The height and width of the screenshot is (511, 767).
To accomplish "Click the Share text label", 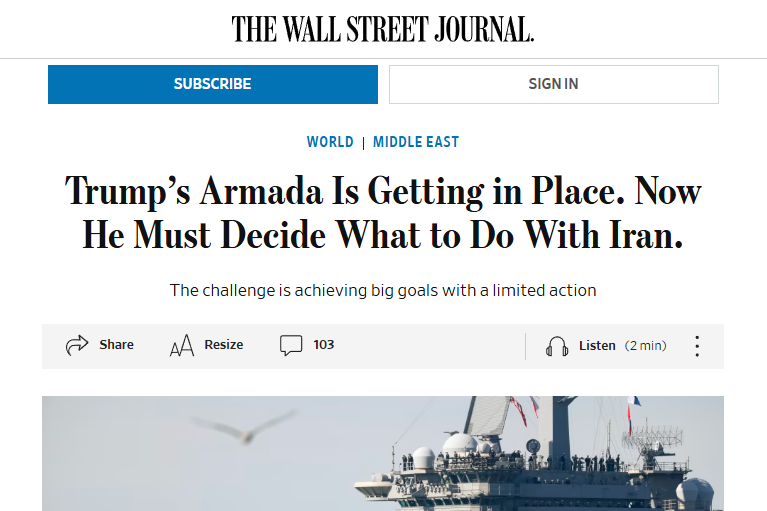I will 116,345.
